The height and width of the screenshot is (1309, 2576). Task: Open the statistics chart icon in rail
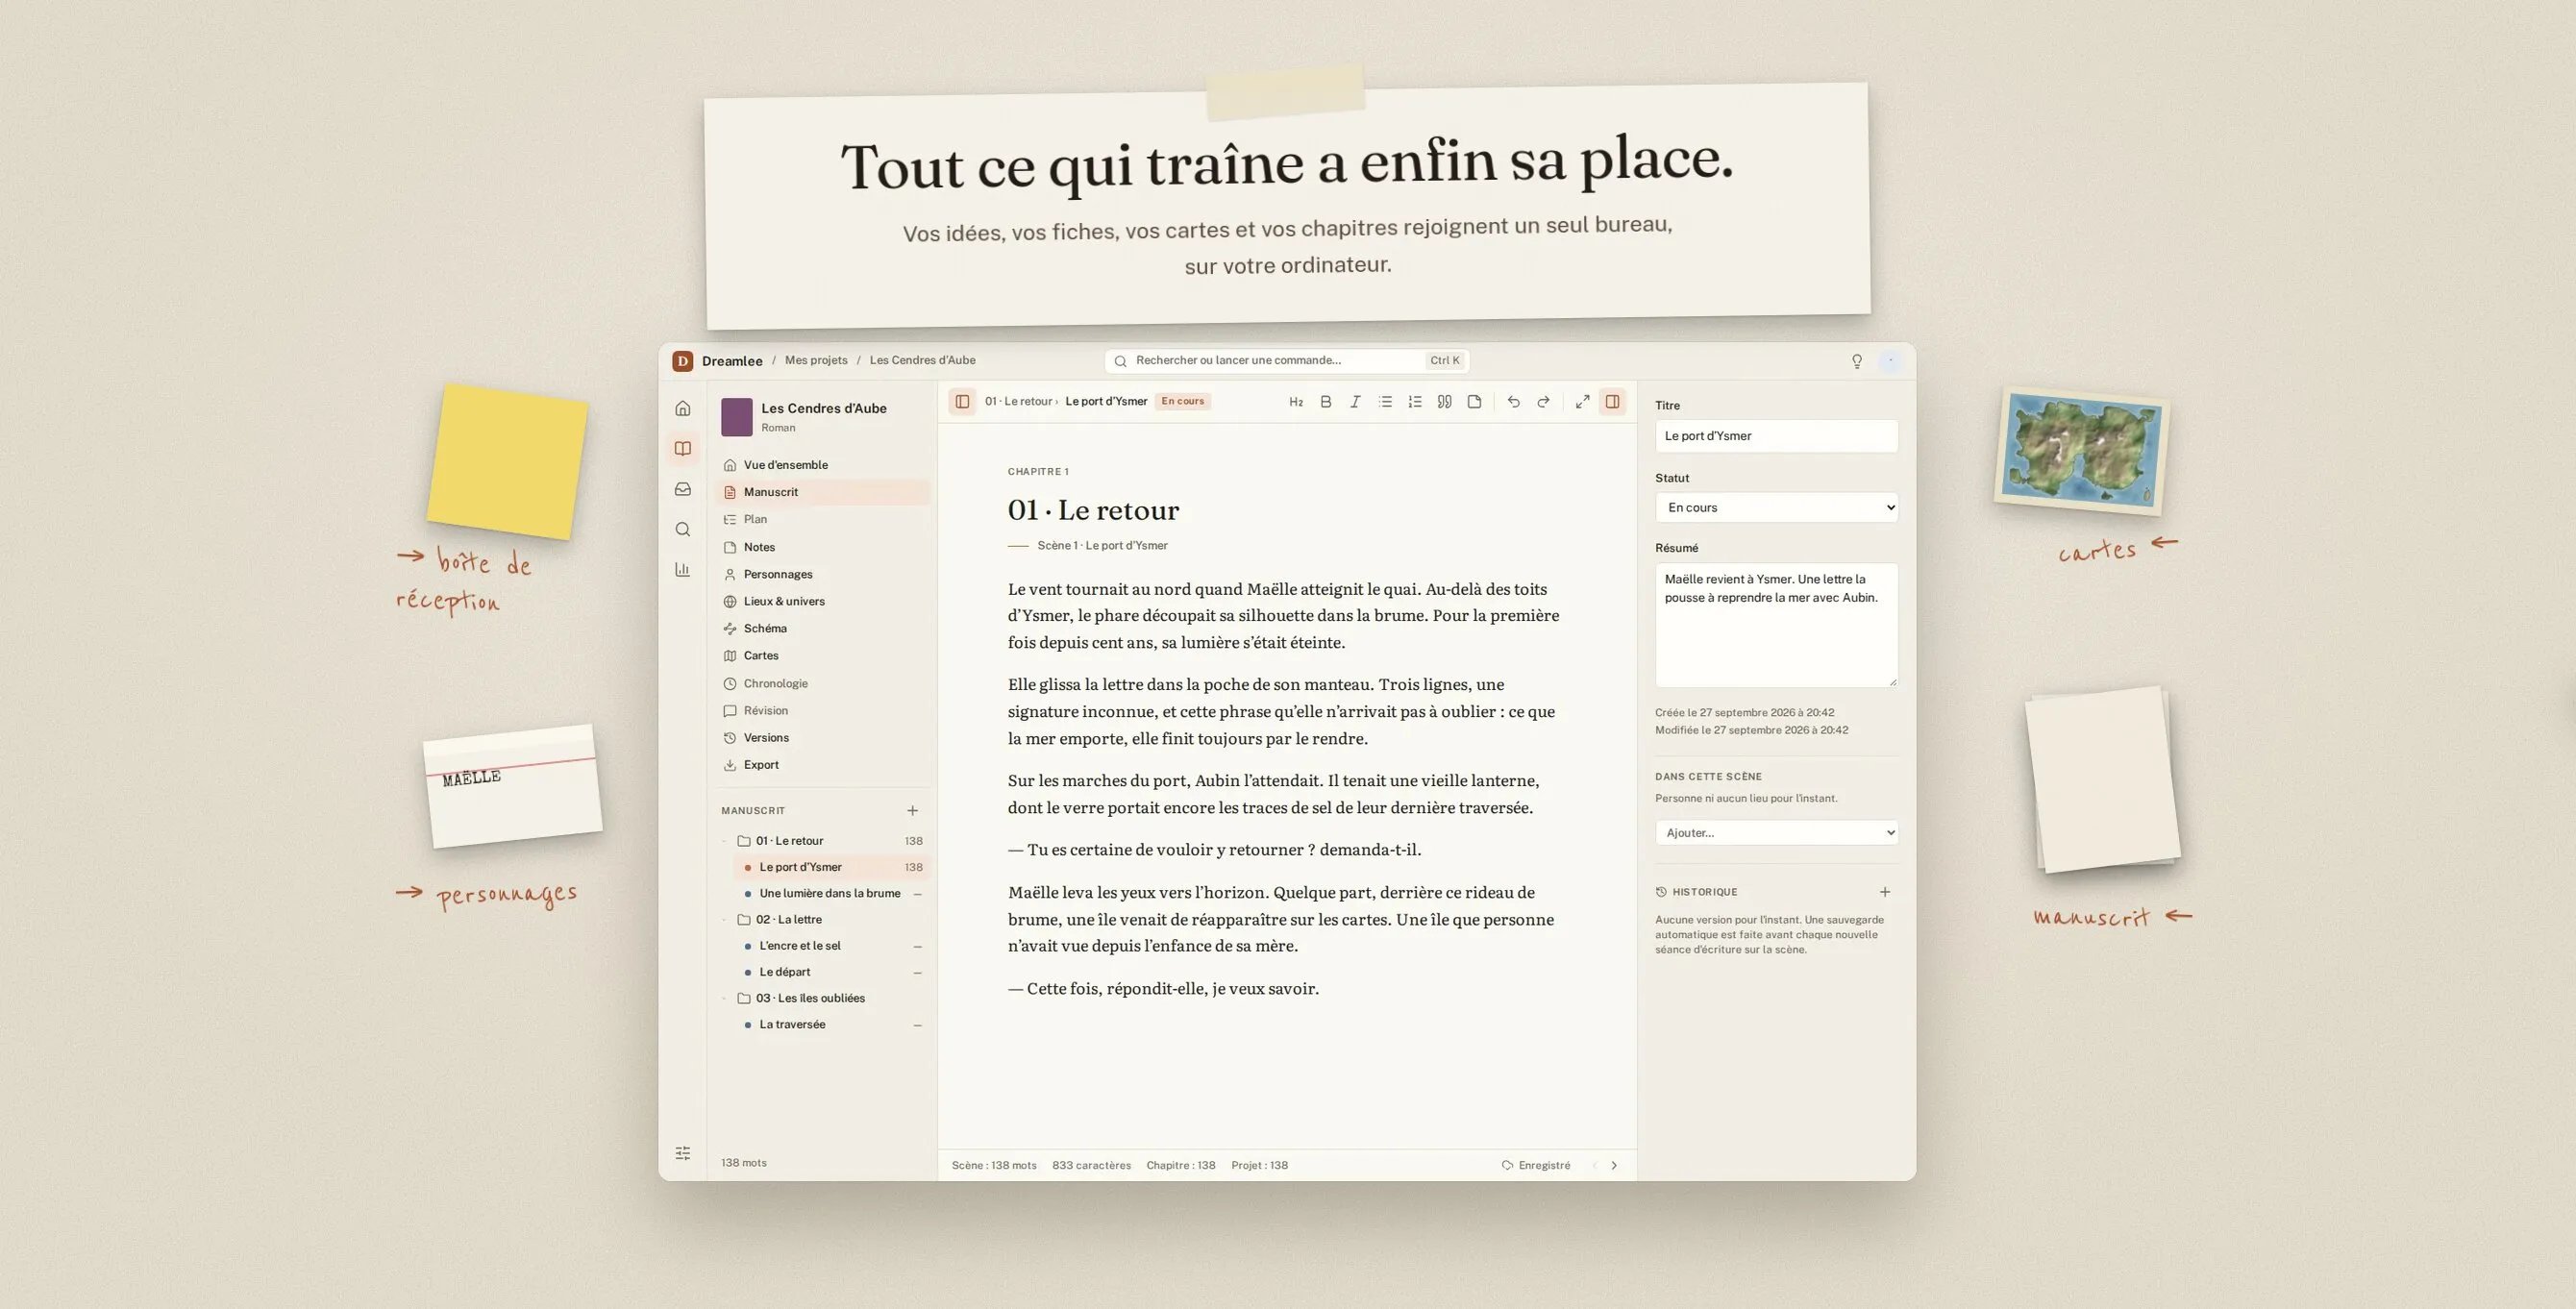tap(683, 569)
